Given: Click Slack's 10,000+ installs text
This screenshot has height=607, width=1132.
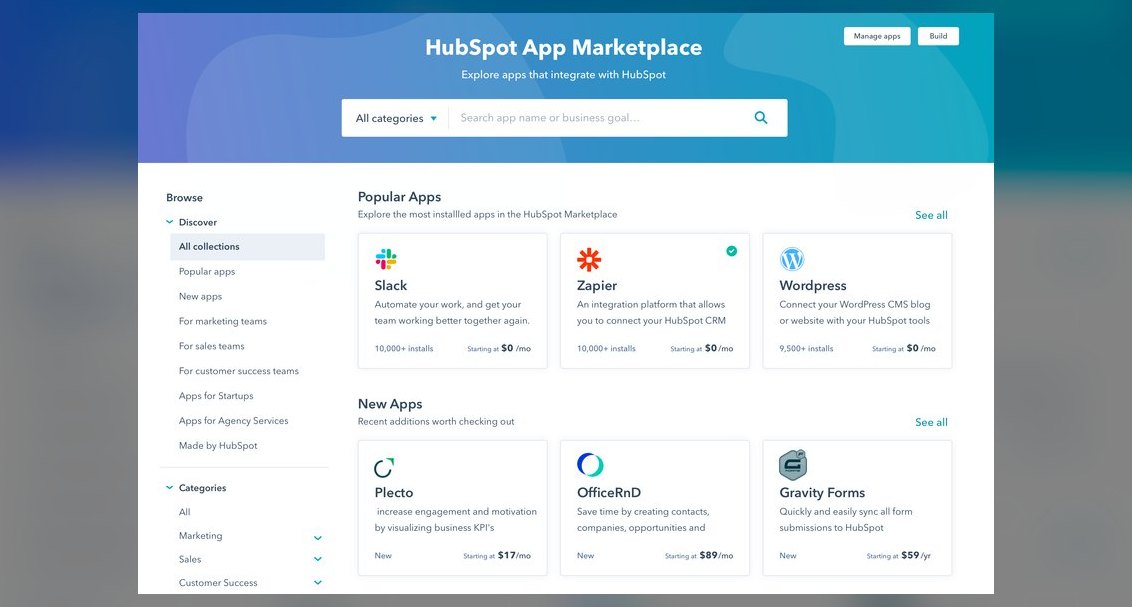Looking at the screenshot, I should [x=404, y=349].
